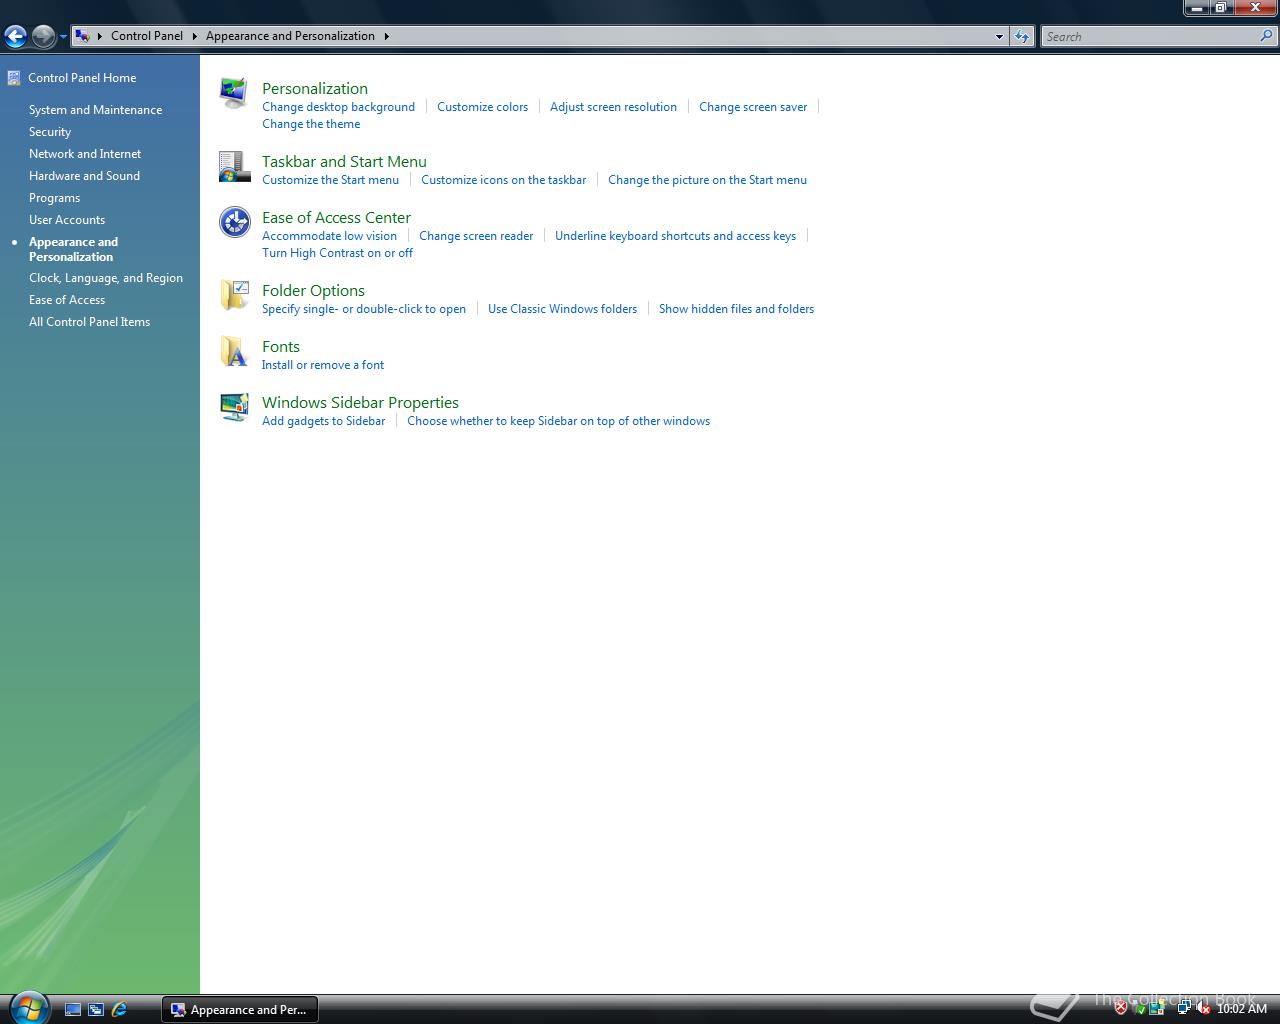Click Change screen reader link
This screenshot has width=1280, height=1024.
[x=476, y=236]
